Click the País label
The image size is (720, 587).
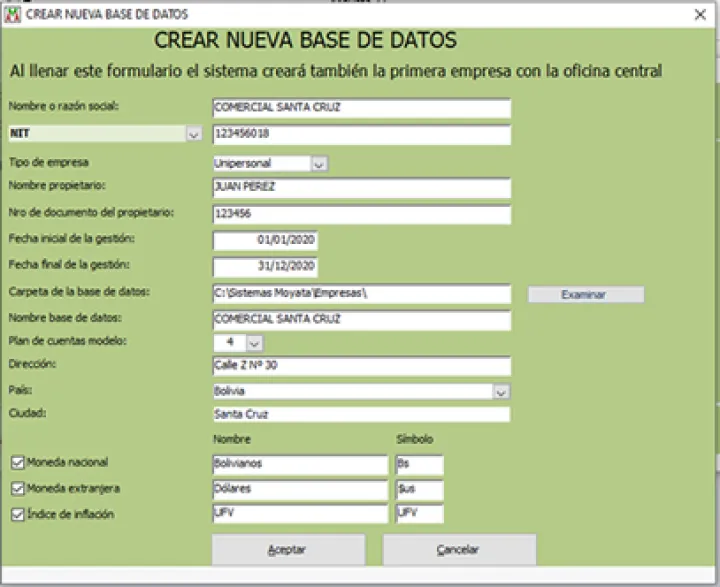coord(20,390)
